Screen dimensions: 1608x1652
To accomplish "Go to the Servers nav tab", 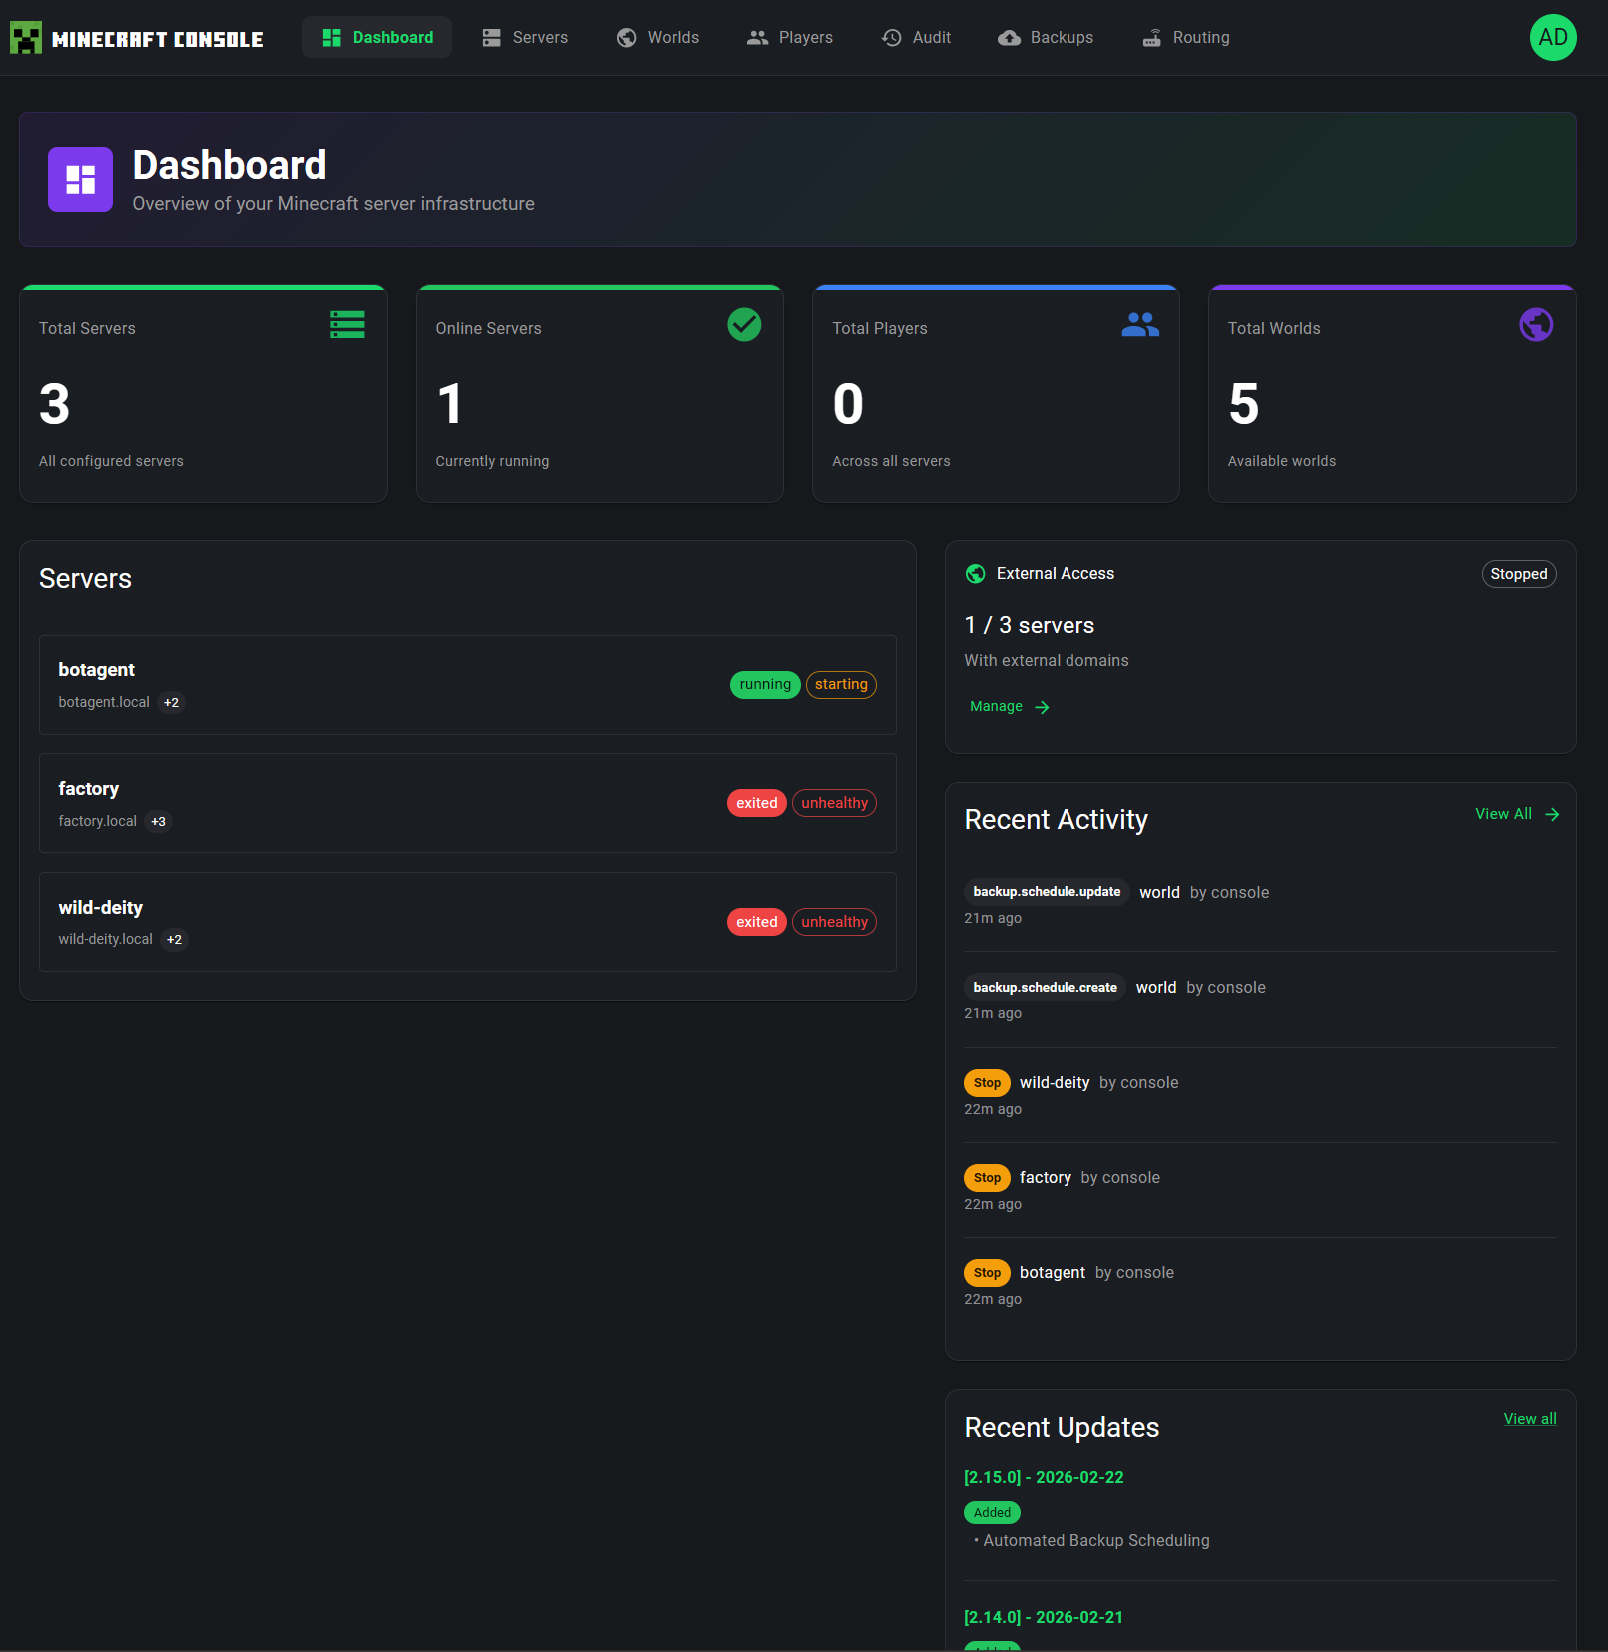I will (525, 38).
